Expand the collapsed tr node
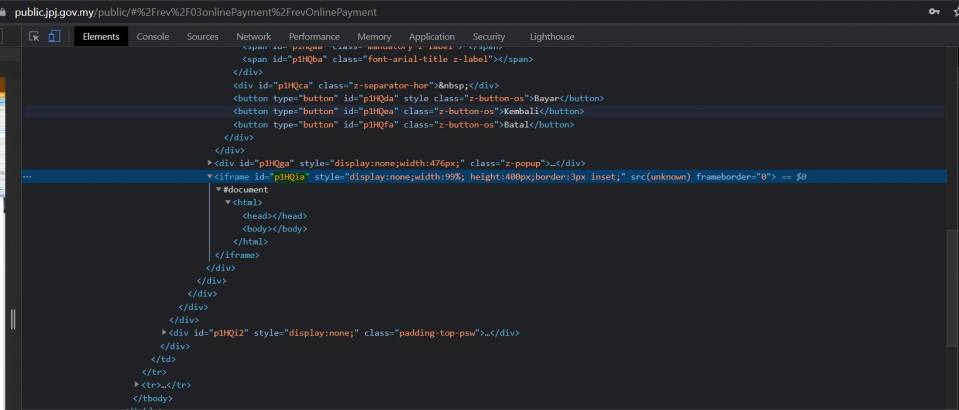Image resolution: width=959 pixels, height=410 pixels. click(x=136, y=384)
